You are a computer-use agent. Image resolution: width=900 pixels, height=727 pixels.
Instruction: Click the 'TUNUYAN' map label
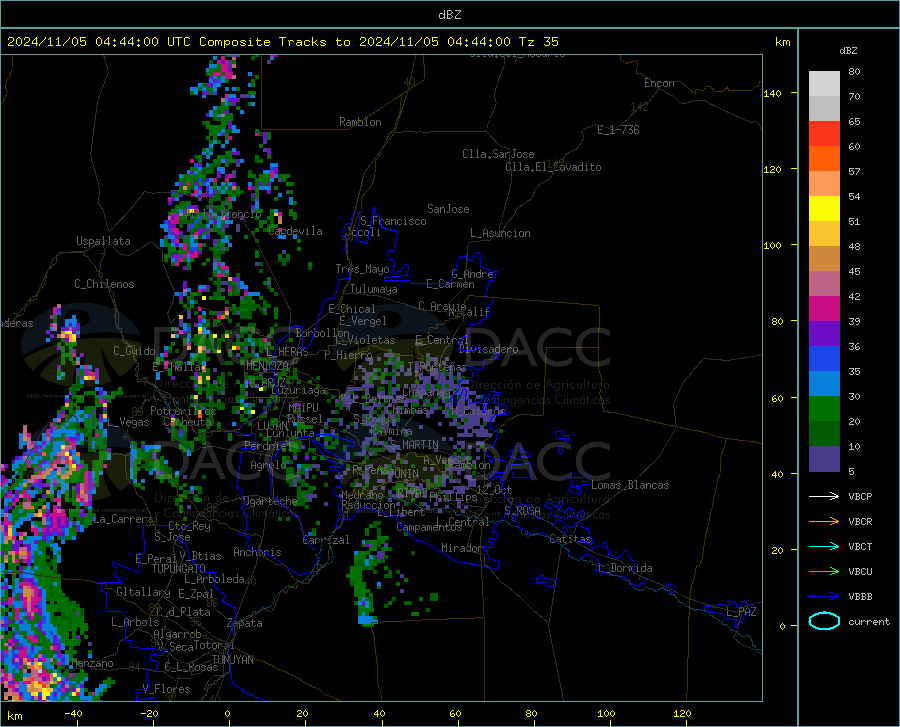coord(232,660)
